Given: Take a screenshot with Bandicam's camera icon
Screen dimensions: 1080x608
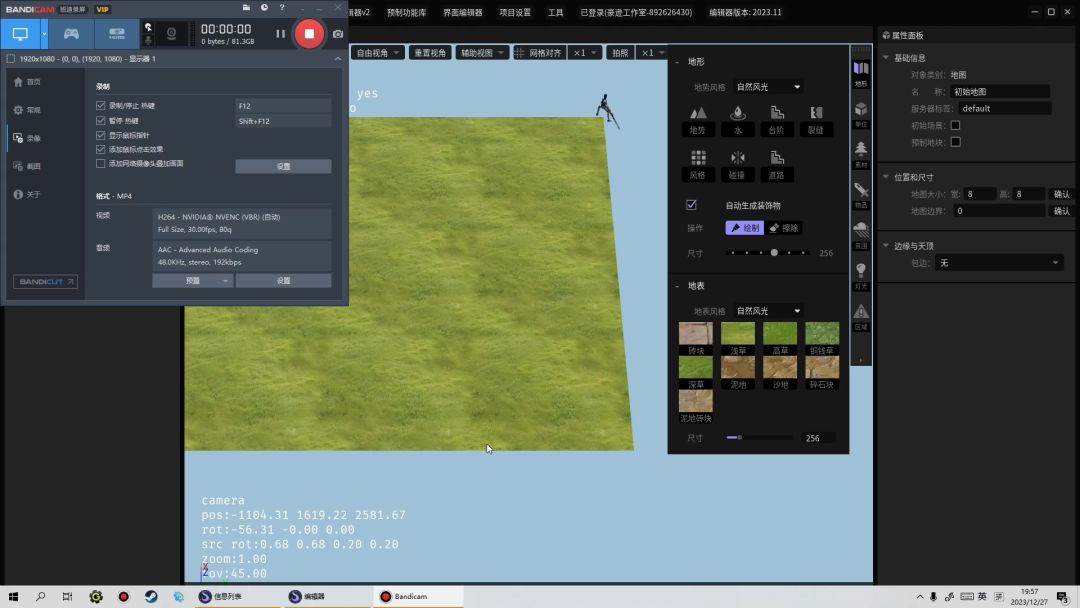Looking at the screenshot, I should 338,34.
